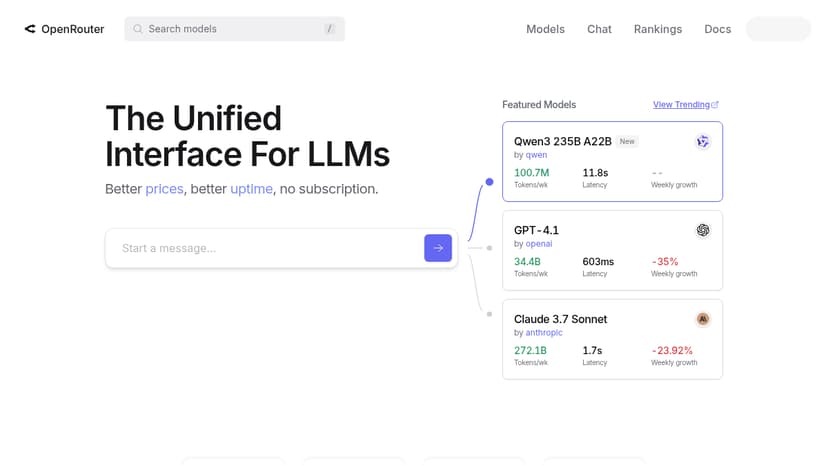Click the -23.92% weekly growth value
828x465 pixels.
tap(672, 350)
